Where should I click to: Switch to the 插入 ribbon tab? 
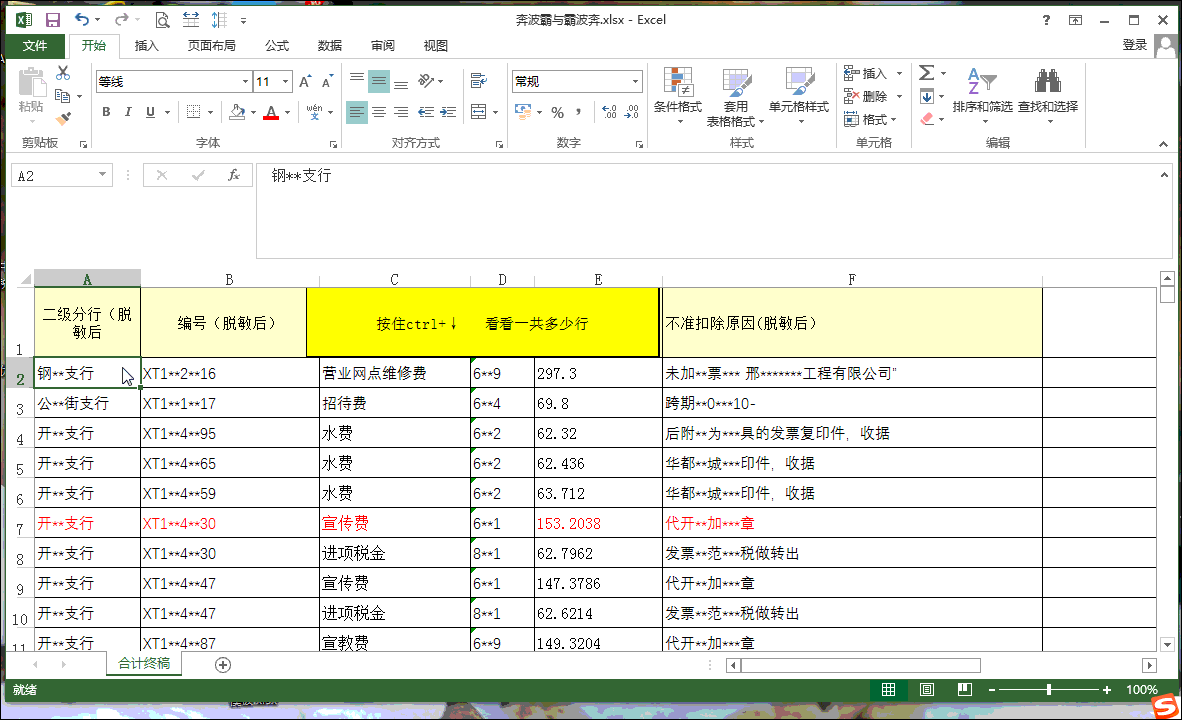[x=146, y=45]
